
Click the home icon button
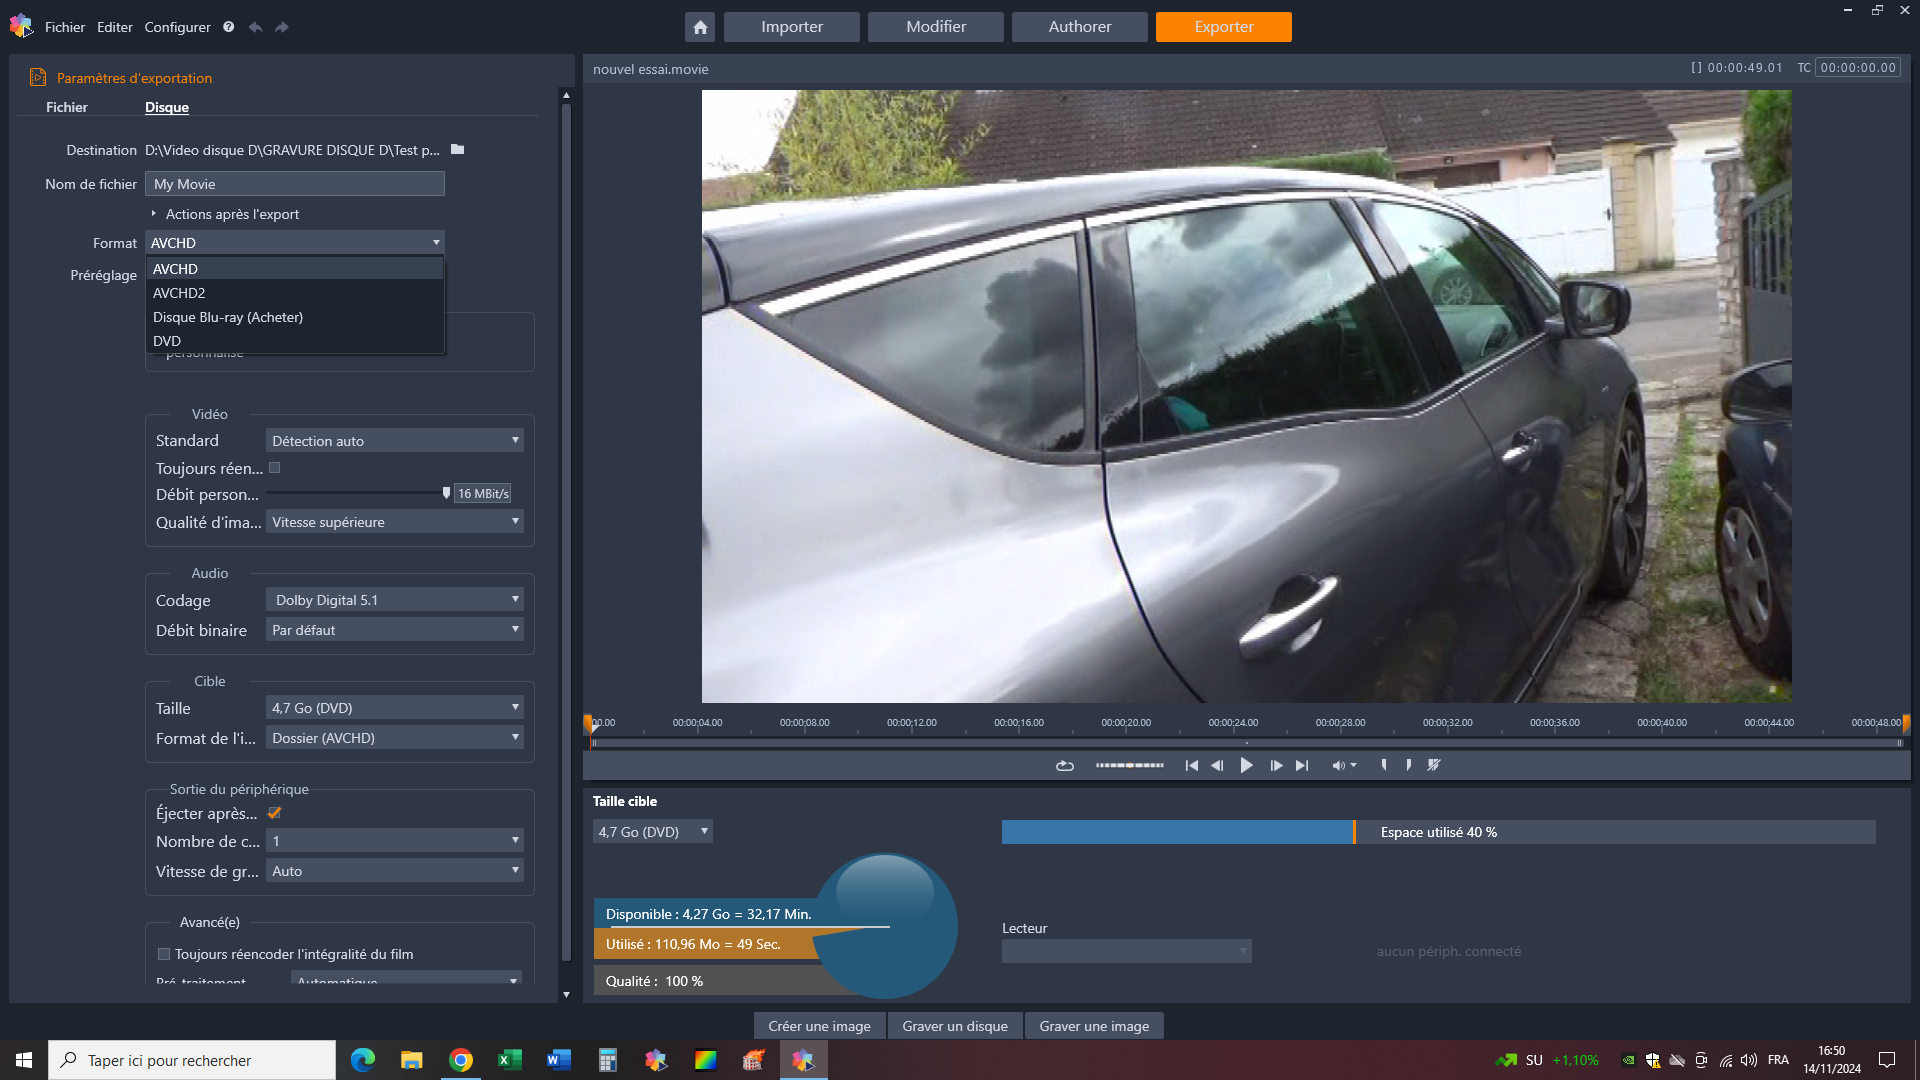[x=700, y=27]
